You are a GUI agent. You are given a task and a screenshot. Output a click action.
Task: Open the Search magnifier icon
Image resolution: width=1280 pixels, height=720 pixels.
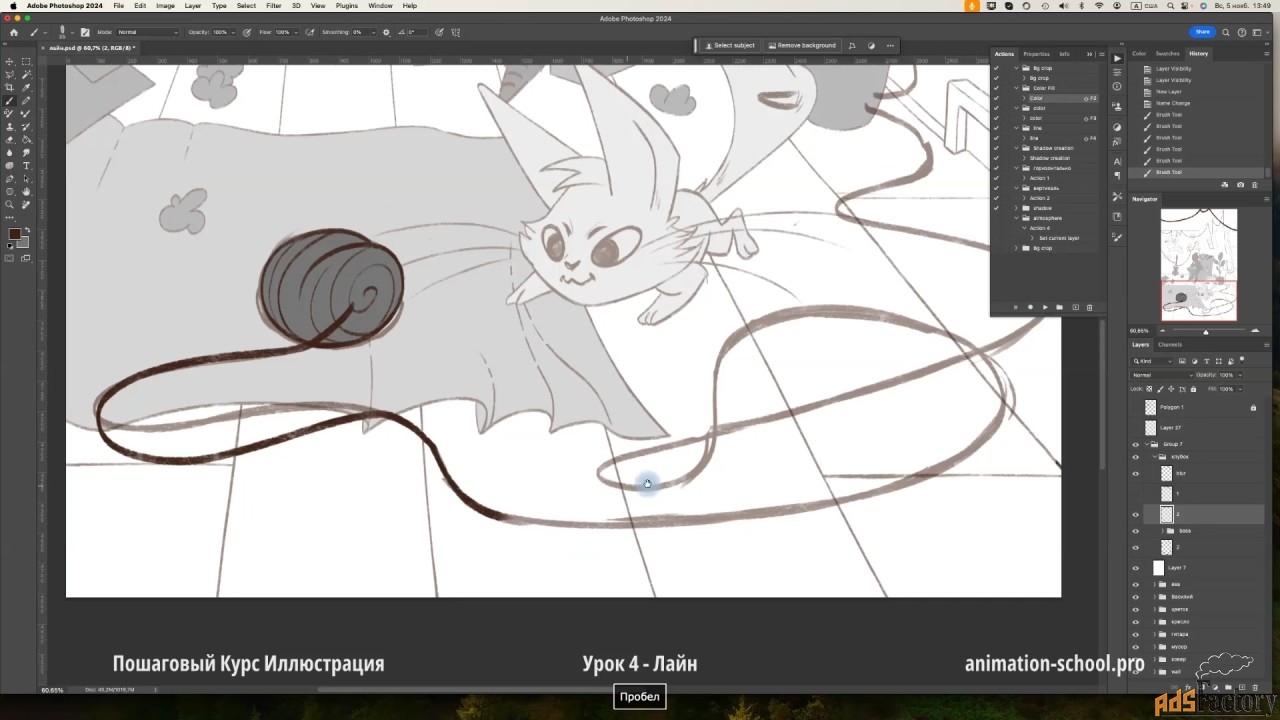pyautogui.click(x=1226, y=32)
